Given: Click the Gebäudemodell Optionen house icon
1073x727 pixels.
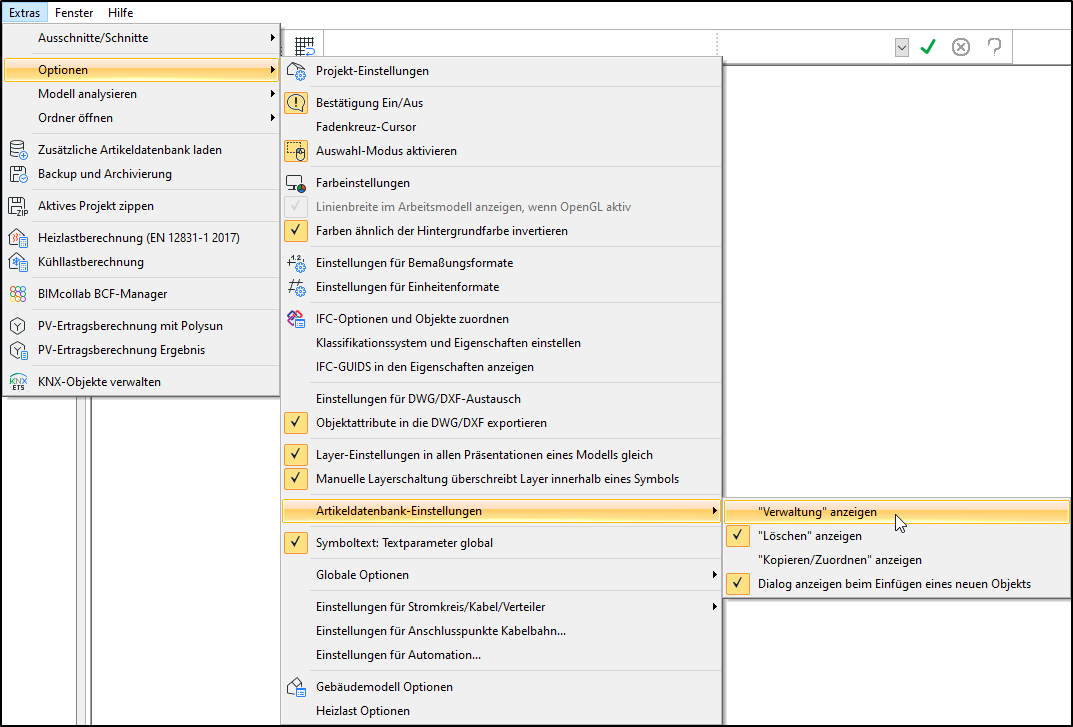Looking at the screenshot, I should [296, 687].
